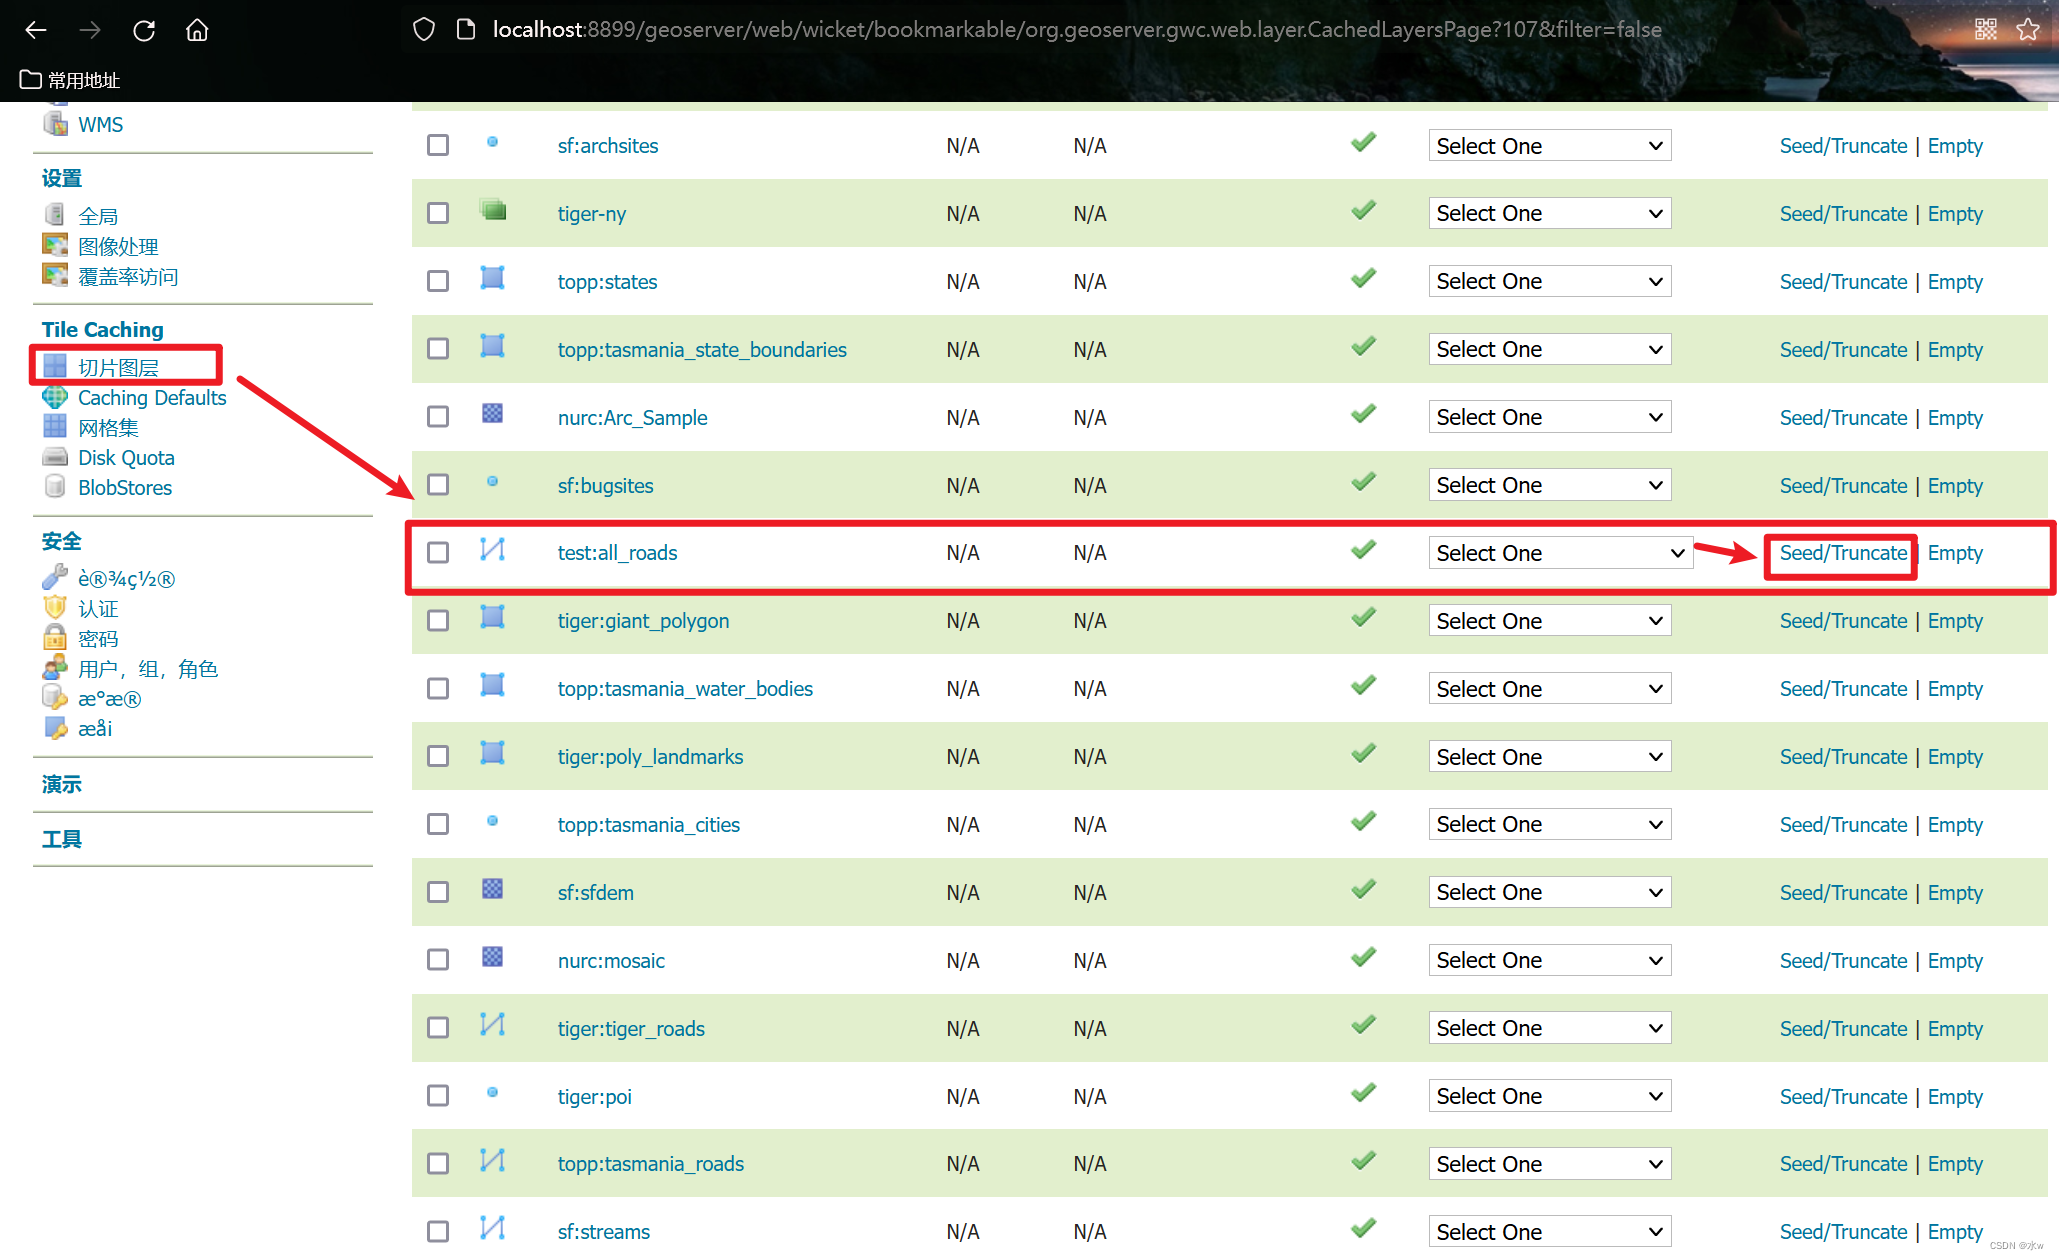This screenshot has height=1260, width=2059.
Task: Click Empty link for sf:bugsites
Action: pyautogui.click(x=1954, y=486)
